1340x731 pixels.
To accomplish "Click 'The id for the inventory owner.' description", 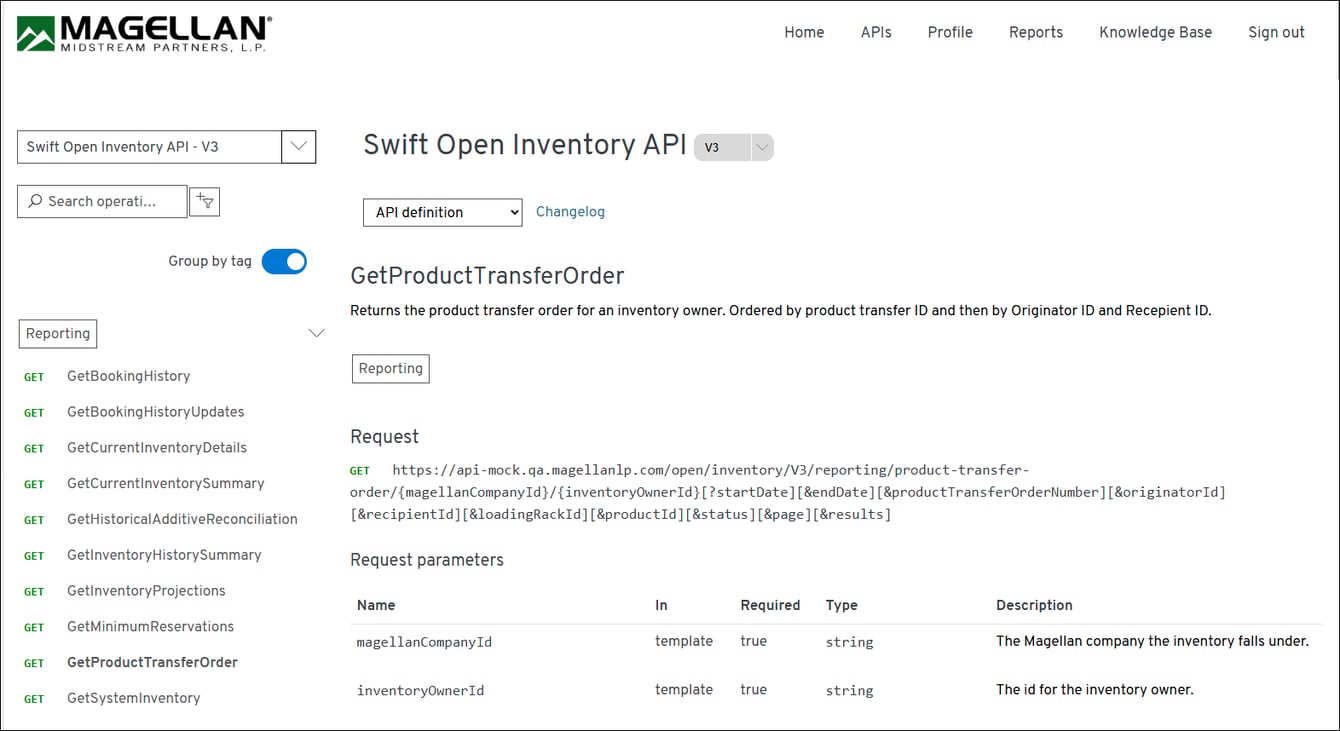I will [1095, 689].
